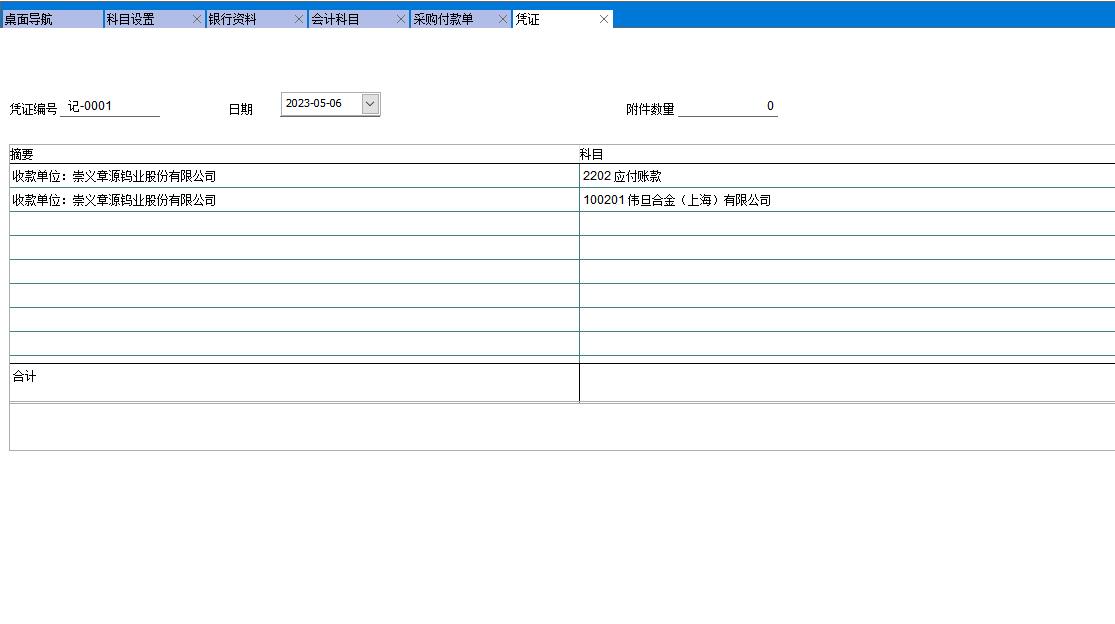Close the 会计科目 tab
This screenshot has width=1115, height=624.
(x=401, y=19)
